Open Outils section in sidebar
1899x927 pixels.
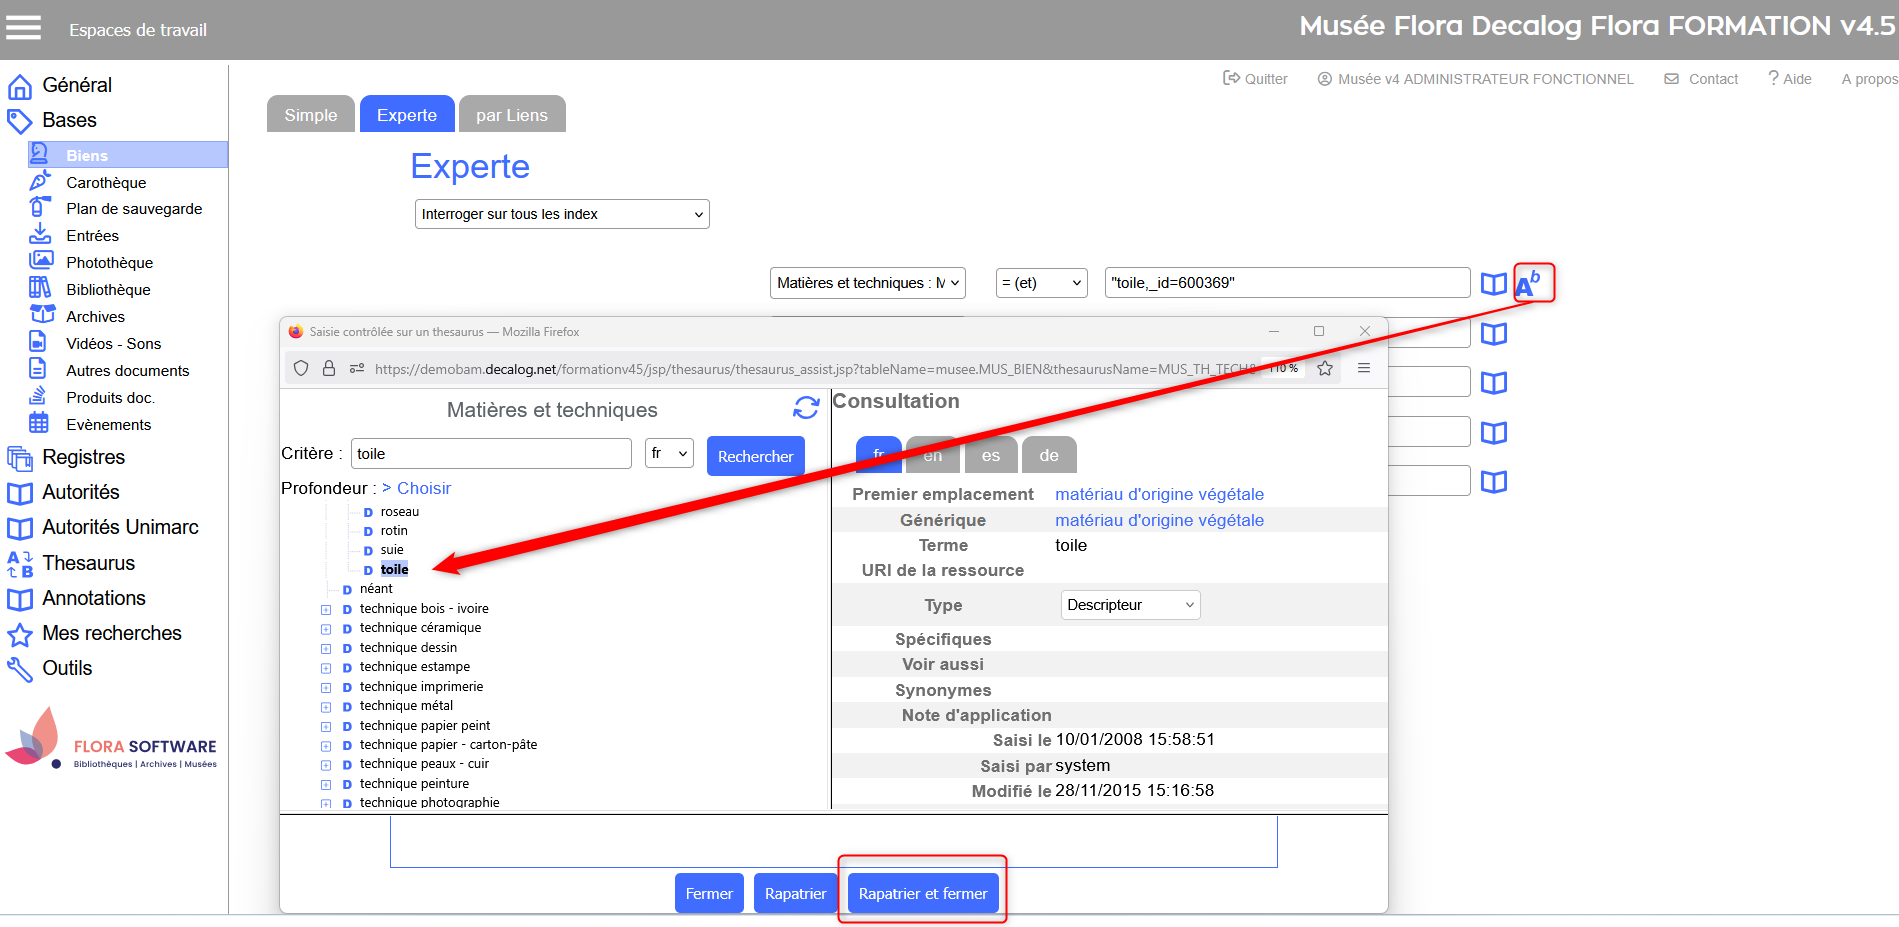coord(67,668)
